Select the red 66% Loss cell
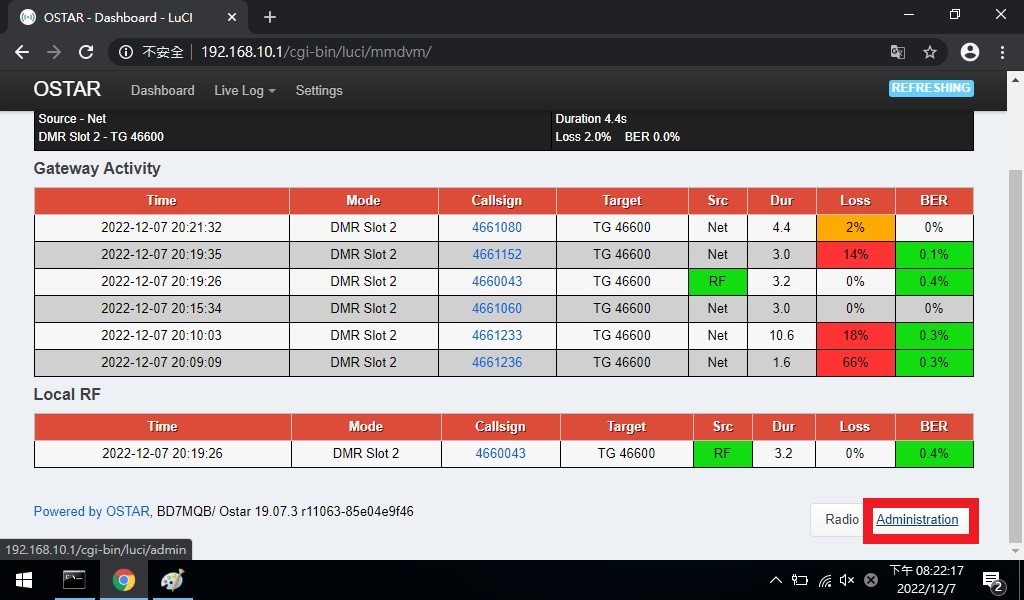Screen dimensions: 1024x600 [x=855, y=362]
